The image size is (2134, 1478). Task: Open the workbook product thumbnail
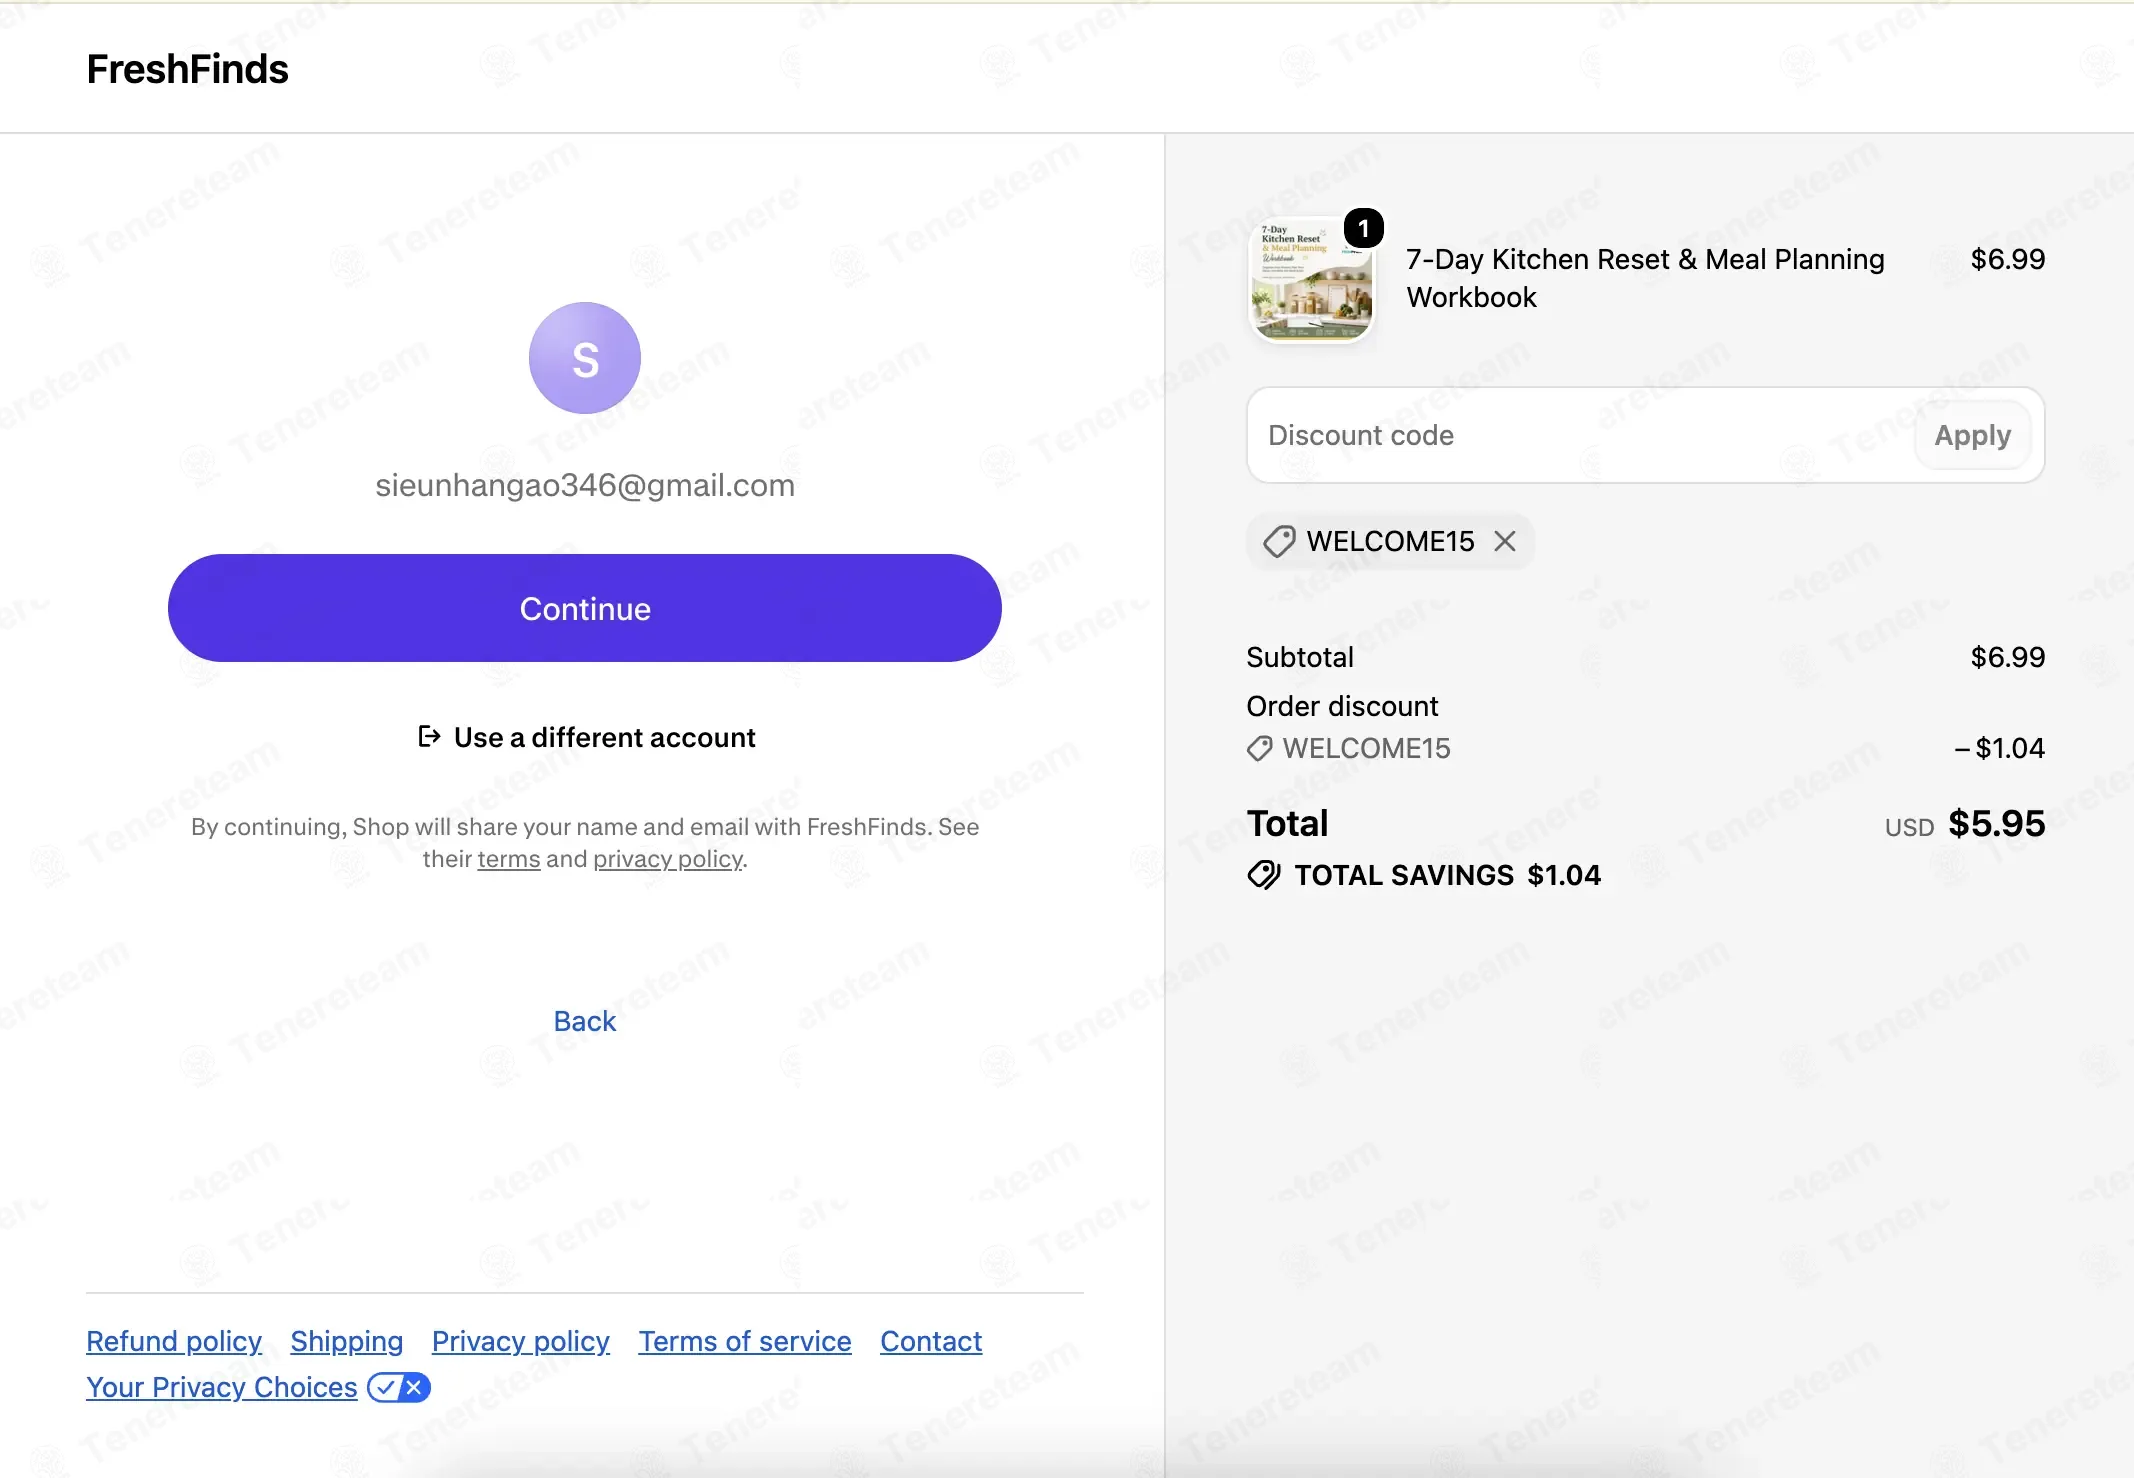point(1311,279)
